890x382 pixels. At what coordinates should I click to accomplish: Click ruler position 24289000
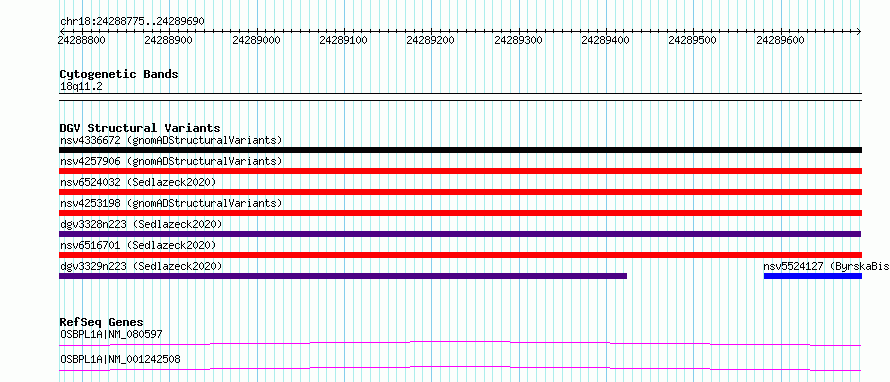257,40
